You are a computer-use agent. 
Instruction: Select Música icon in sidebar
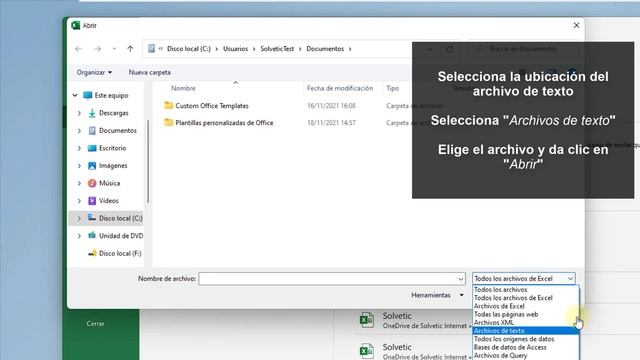coord(92,183)
